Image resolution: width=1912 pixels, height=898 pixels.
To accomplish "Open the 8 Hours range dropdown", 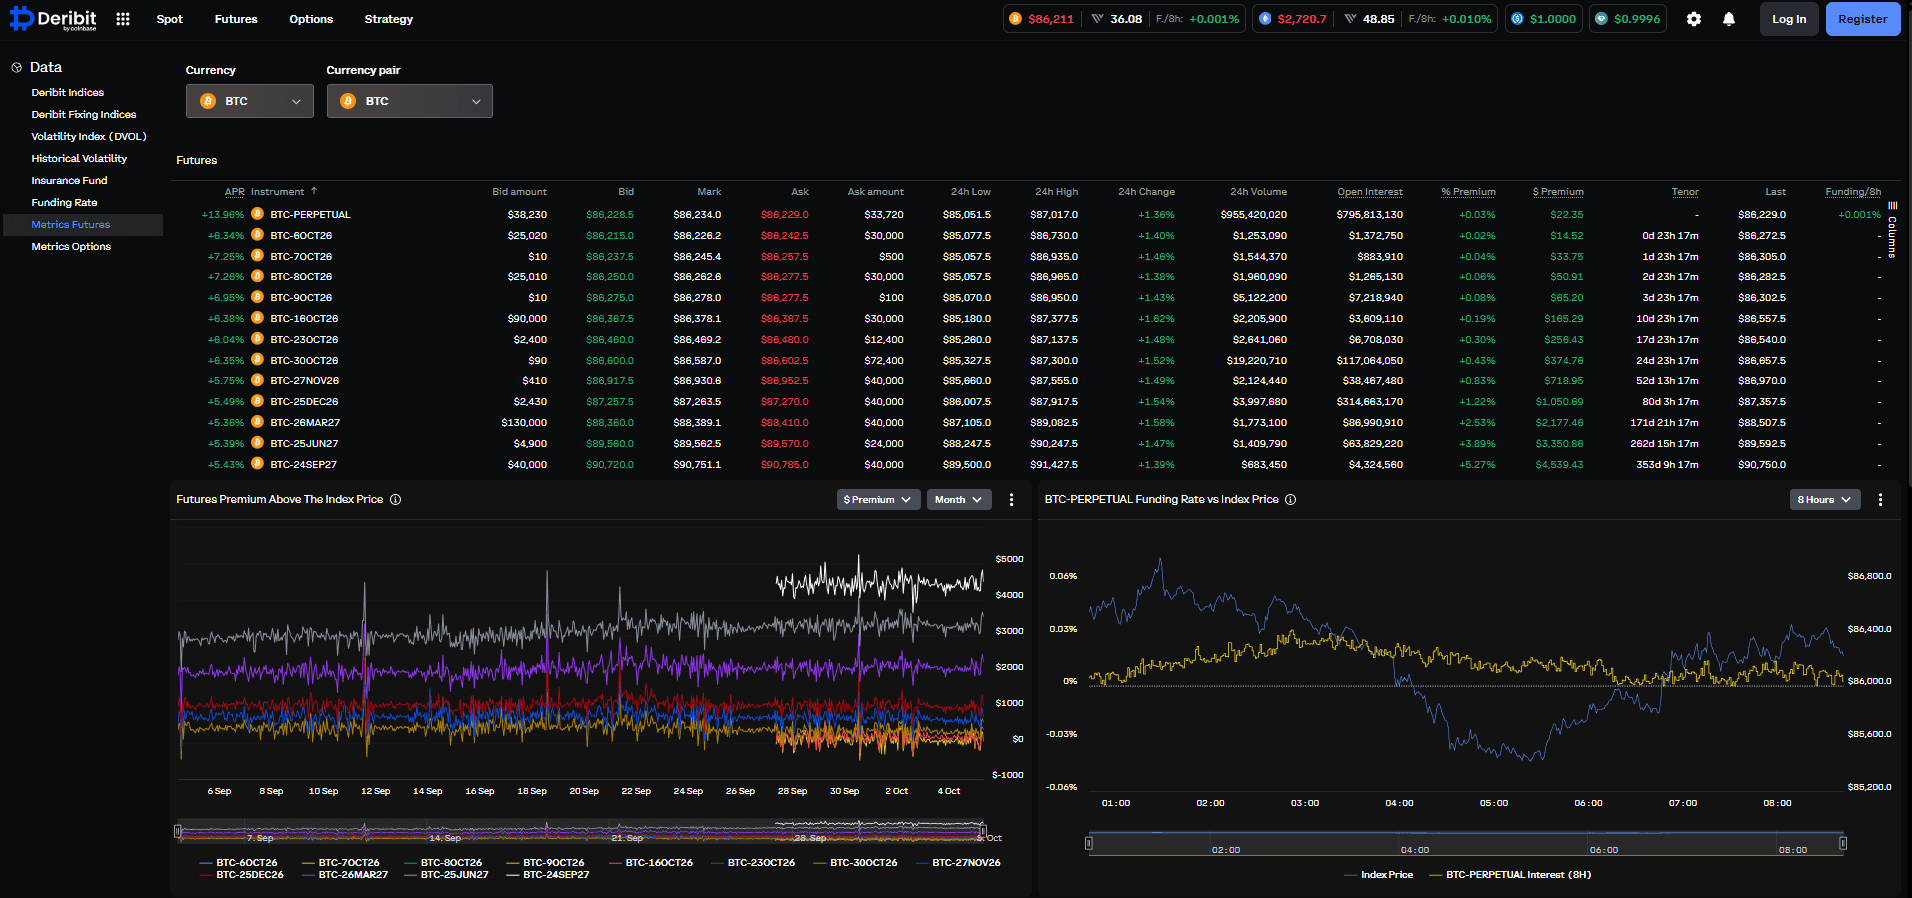I will point(1825,500).
